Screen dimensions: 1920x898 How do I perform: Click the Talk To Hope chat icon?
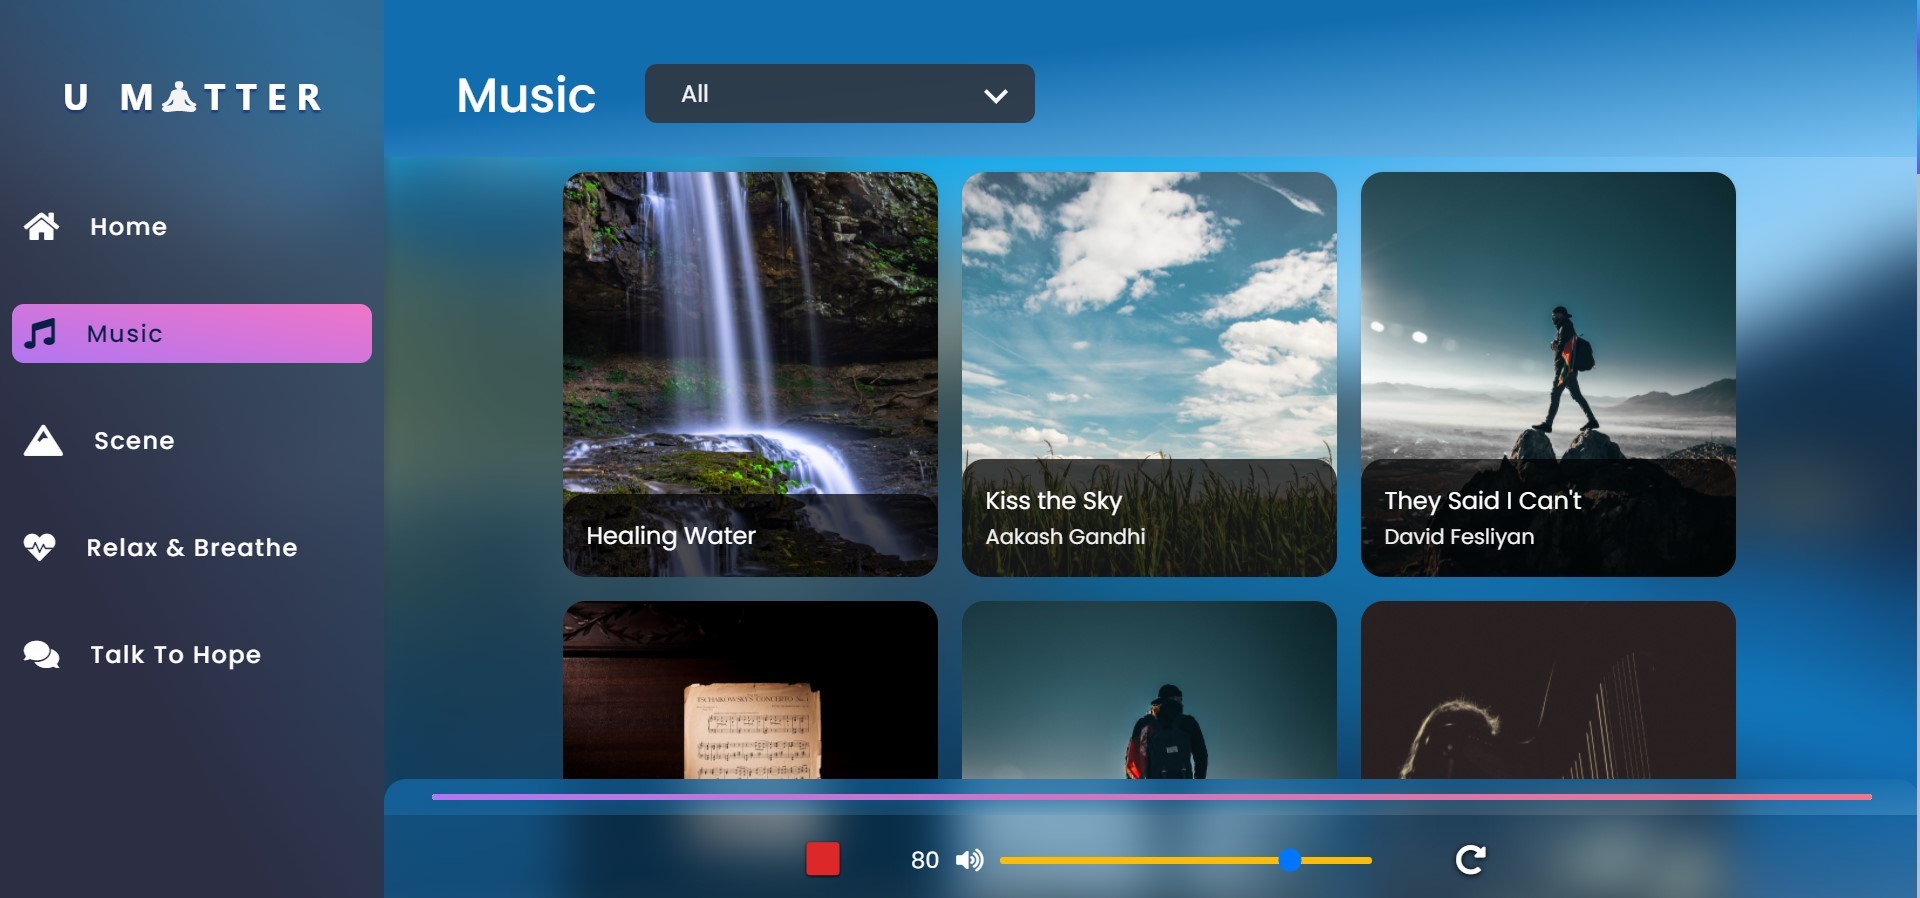tap(42, 654)
